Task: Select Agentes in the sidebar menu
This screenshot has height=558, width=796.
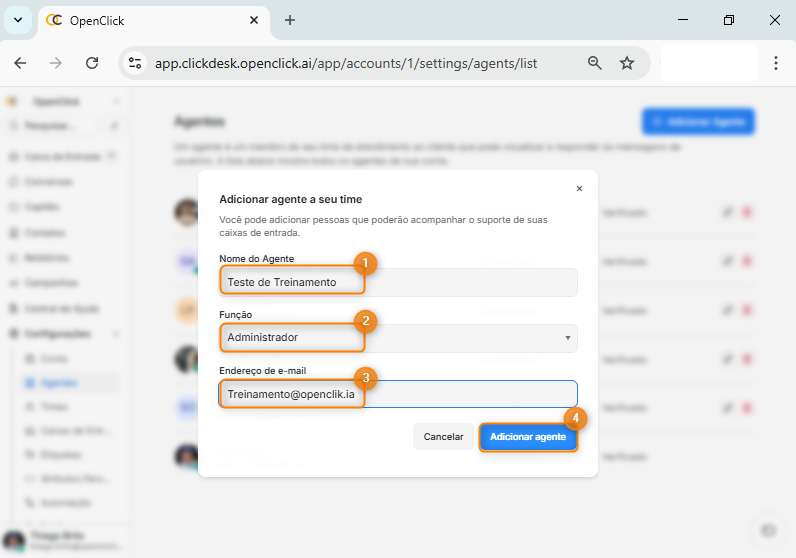Action: (x=60, y=382)
